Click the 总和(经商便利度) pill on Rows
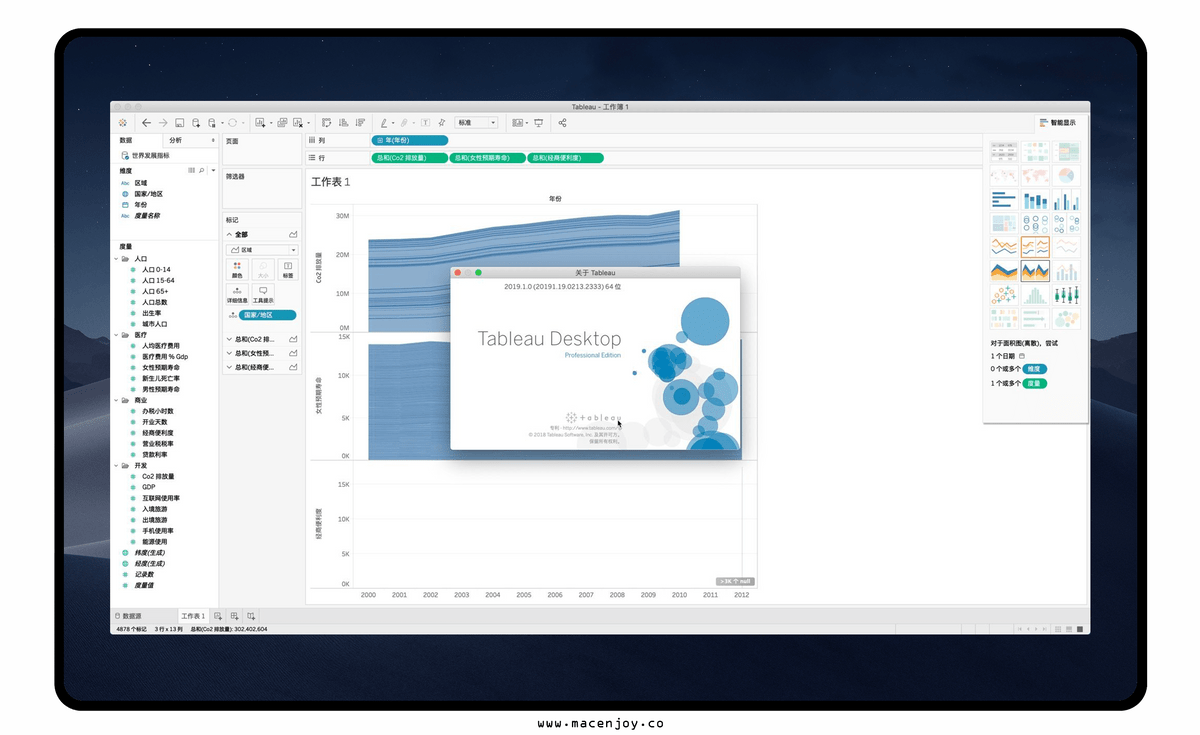1200x735 pixels. click(x=566, y=158)
